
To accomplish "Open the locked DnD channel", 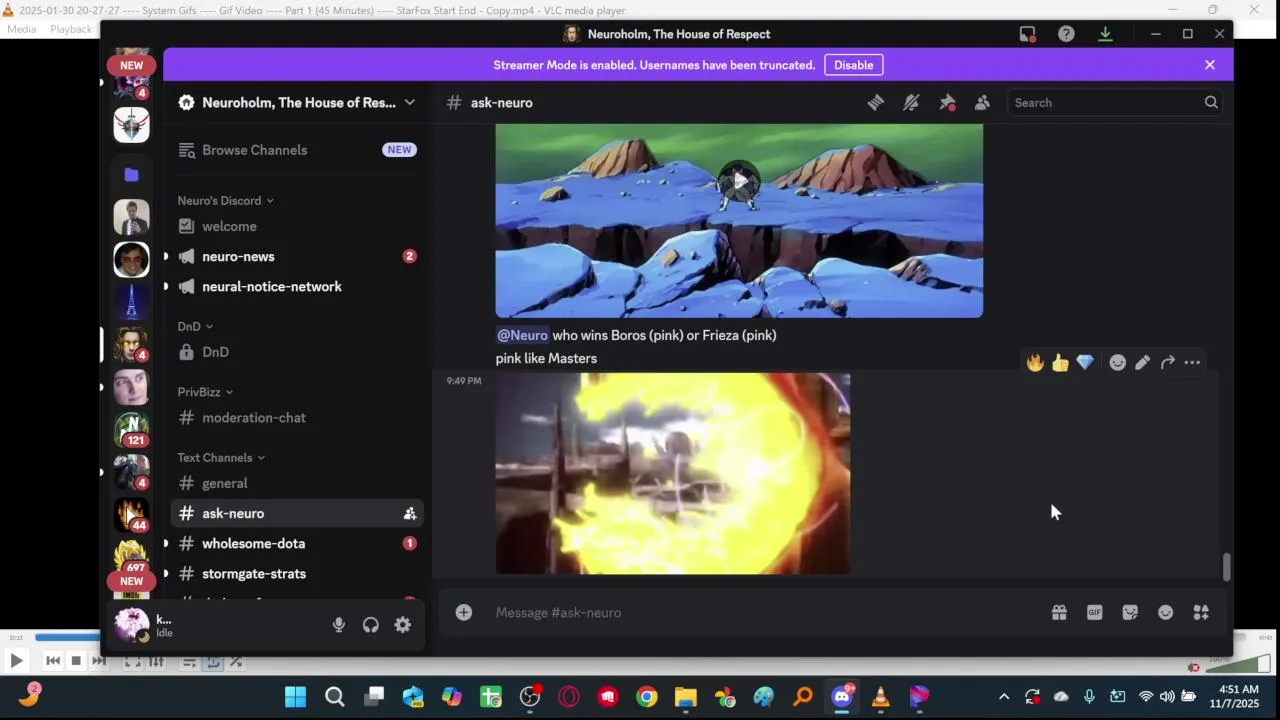I will pyautogui.click(x=298, y=352).
